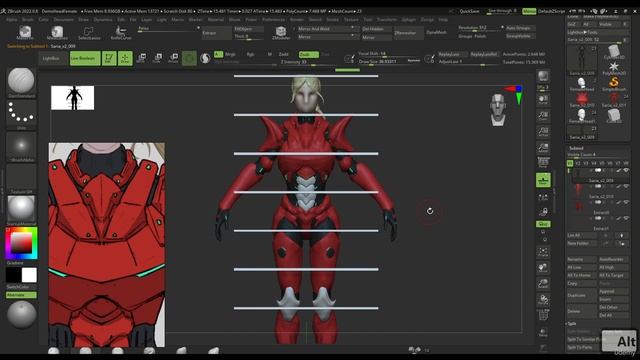The height and width of the screenshot is (360, 640).
Task: Click the Rename subtool button
Action: point(581,260)
